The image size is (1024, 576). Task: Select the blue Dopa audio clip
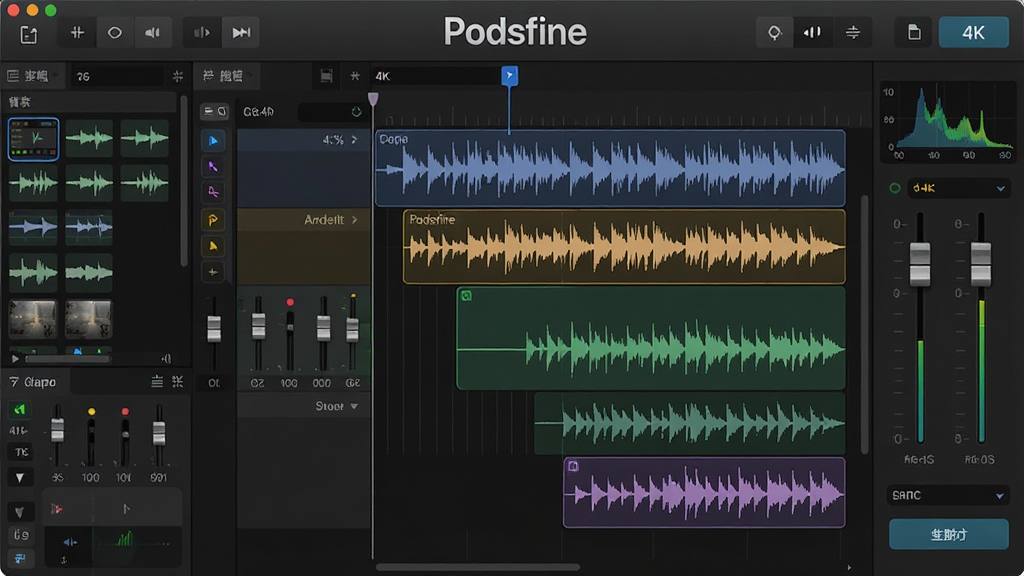click(610, 168)
